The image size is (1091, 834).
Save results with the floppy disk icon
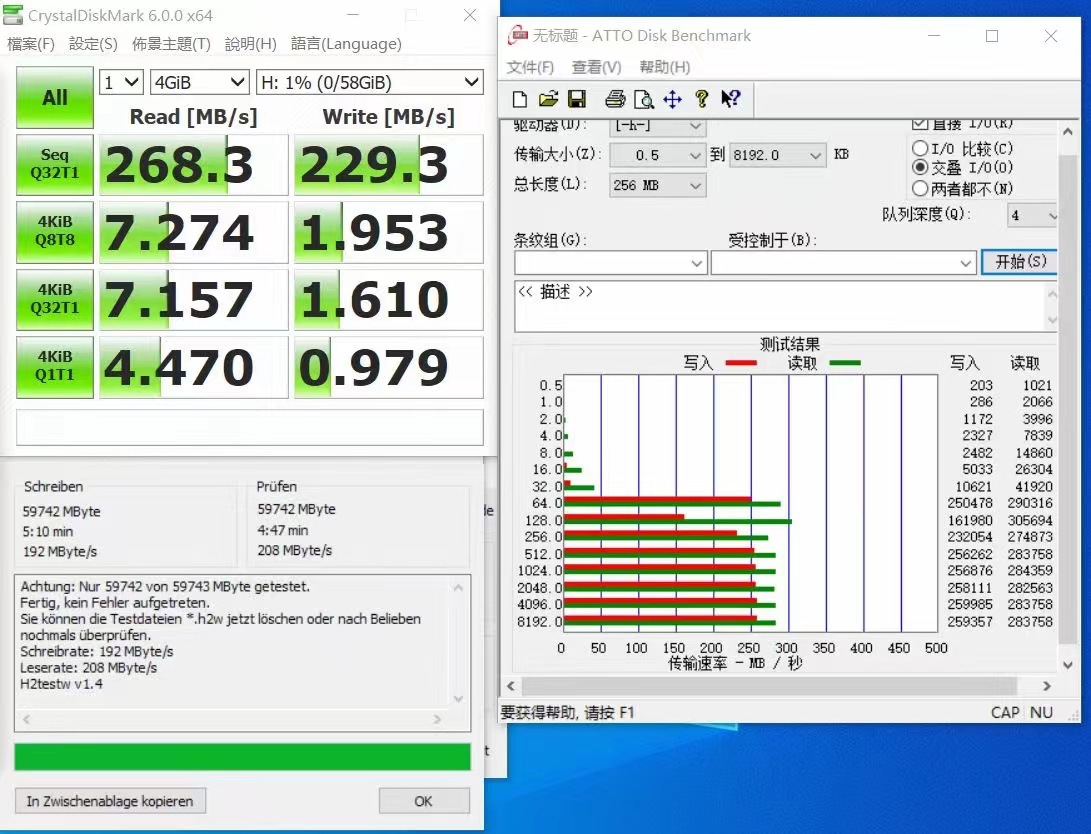(576, 99)
